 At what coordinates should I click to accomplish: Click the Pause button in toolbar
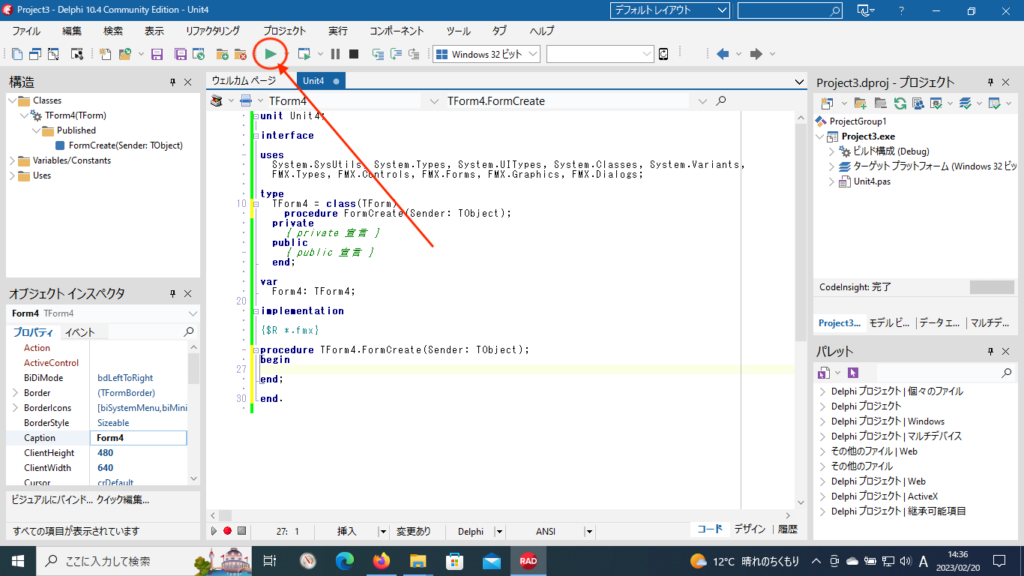pos(335,54)
